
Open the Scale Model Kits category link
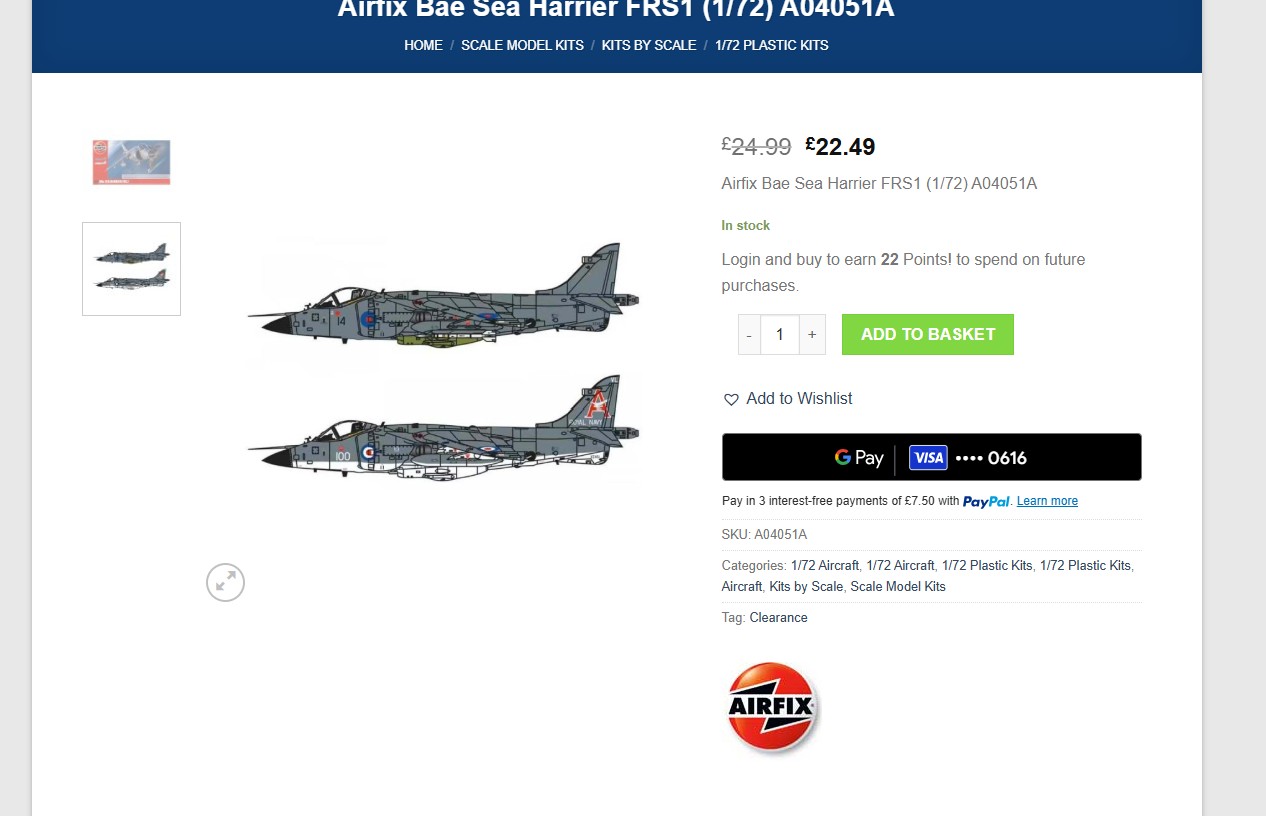point(897,587)
